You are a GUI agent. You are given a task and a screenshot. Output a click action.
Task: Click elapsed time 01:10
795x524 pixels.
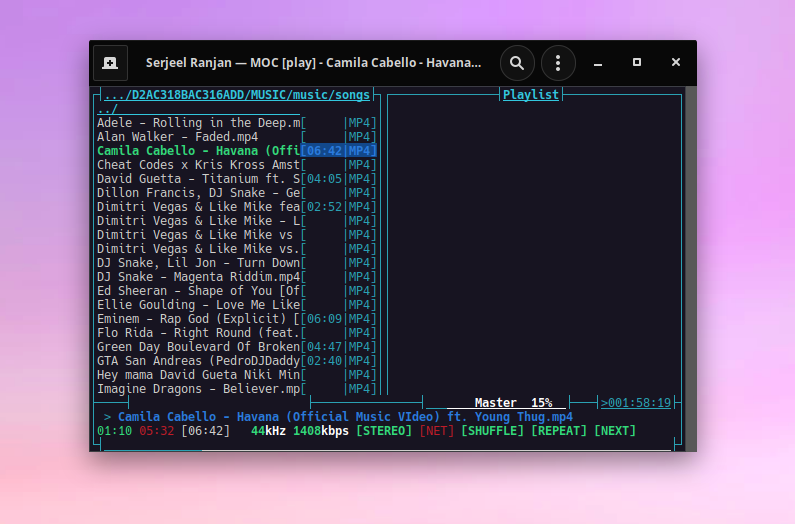point(115,431)
